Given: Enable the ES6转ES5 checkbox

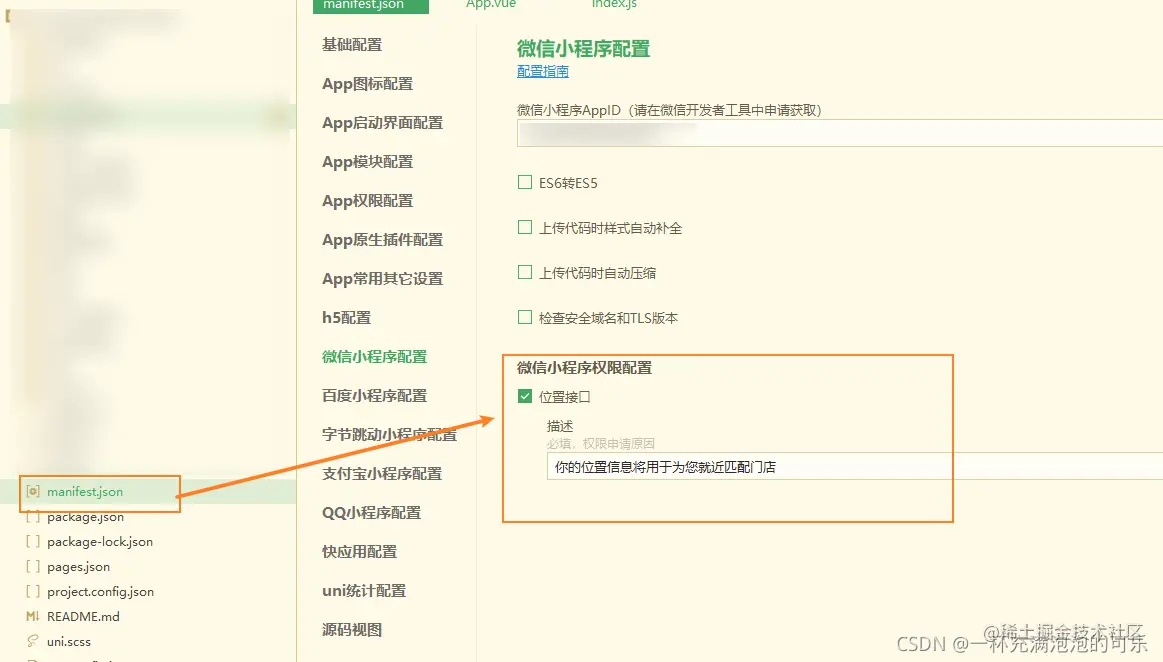Looking at the screenshot, I should (525, 182).
